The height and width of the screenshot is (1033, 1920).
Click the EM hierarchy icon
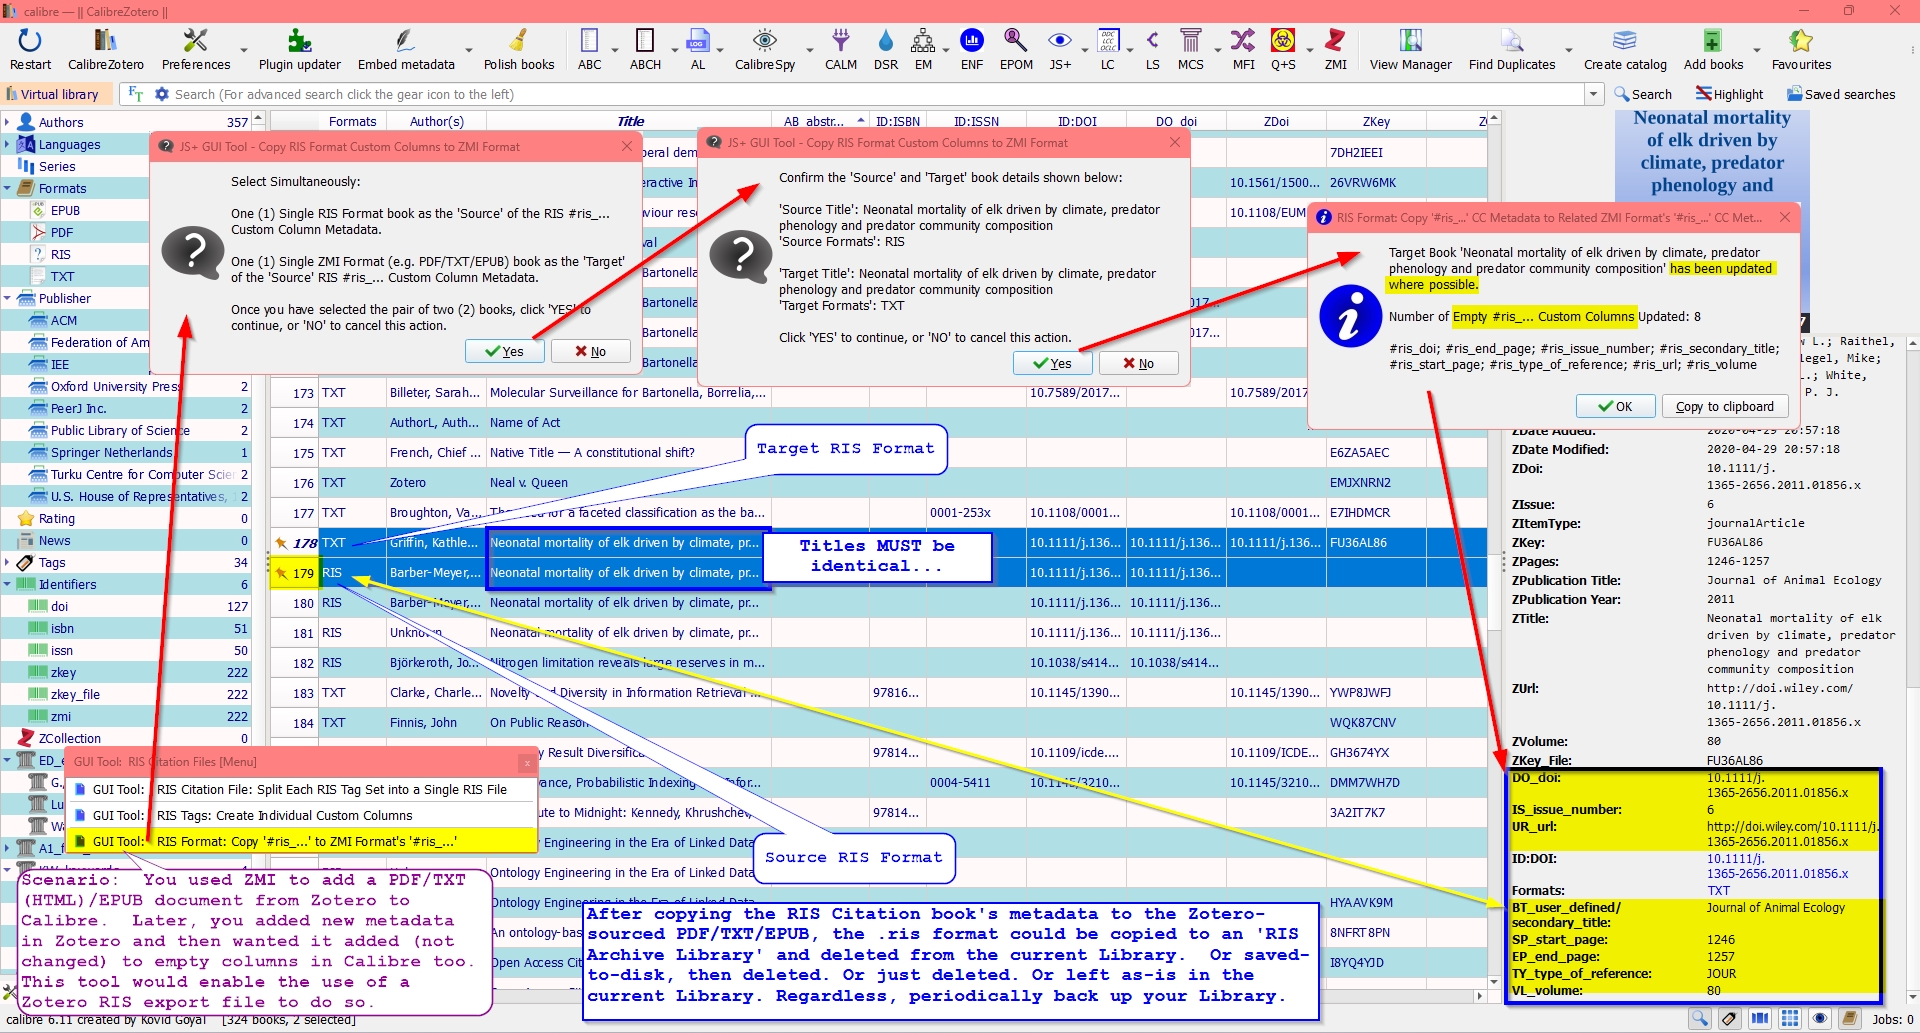[x=923, y=41]
